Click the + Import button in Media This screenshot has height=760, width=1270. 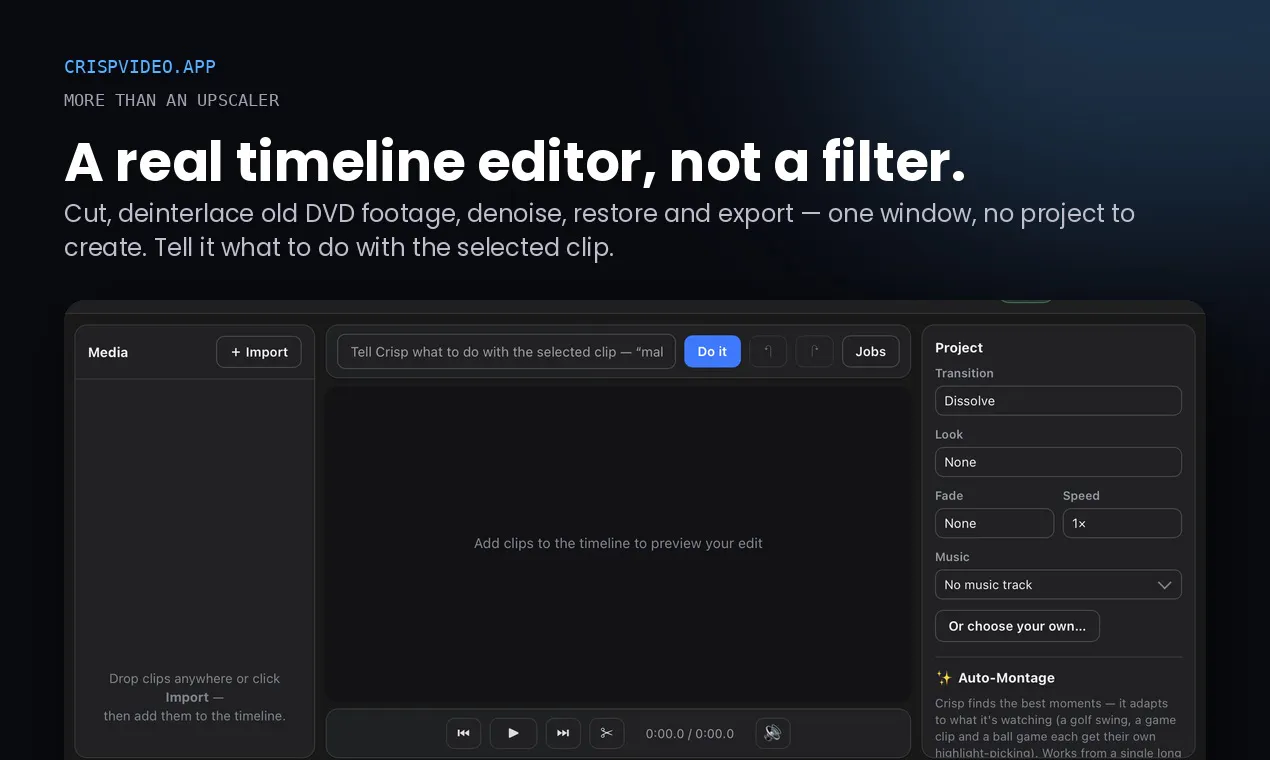pos(259,352)
